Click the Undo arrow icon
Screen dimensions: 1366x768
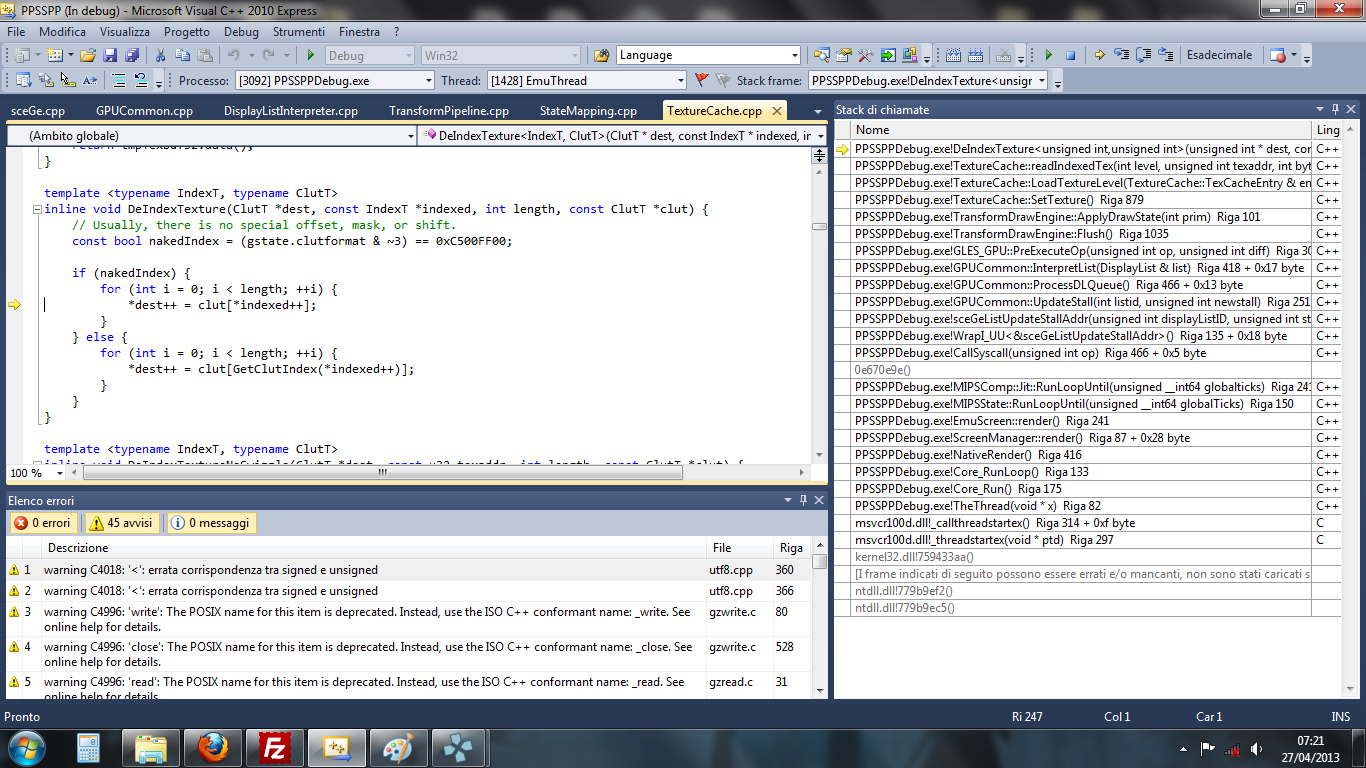pyautogui.click(x=233, y=55)
